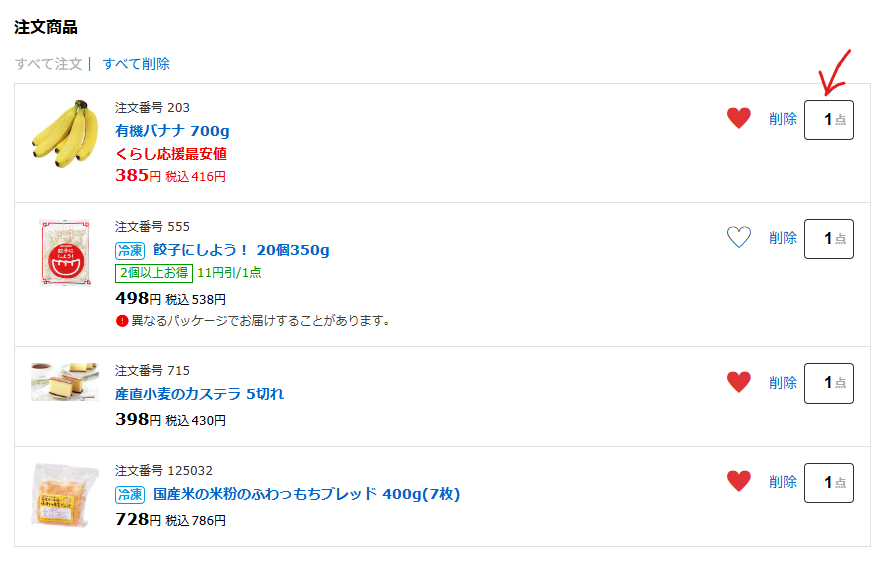Favorite the gyoza item with heart outline
Viewport: 886px width, 565px height.
coord(739,237)
